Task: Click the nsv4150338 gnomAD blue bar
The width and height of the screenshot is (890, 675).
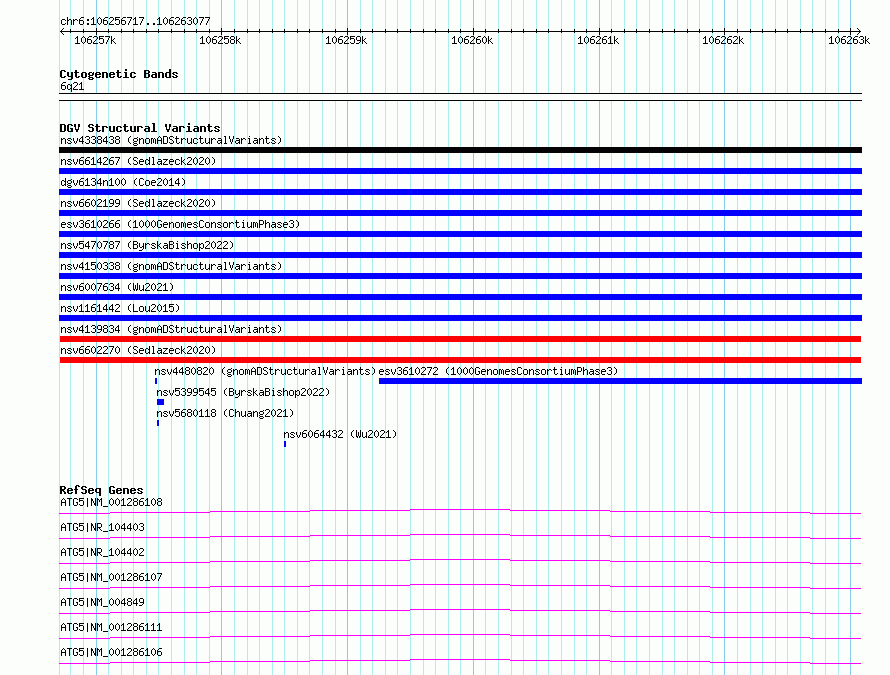Action: [x=460, y=276]
